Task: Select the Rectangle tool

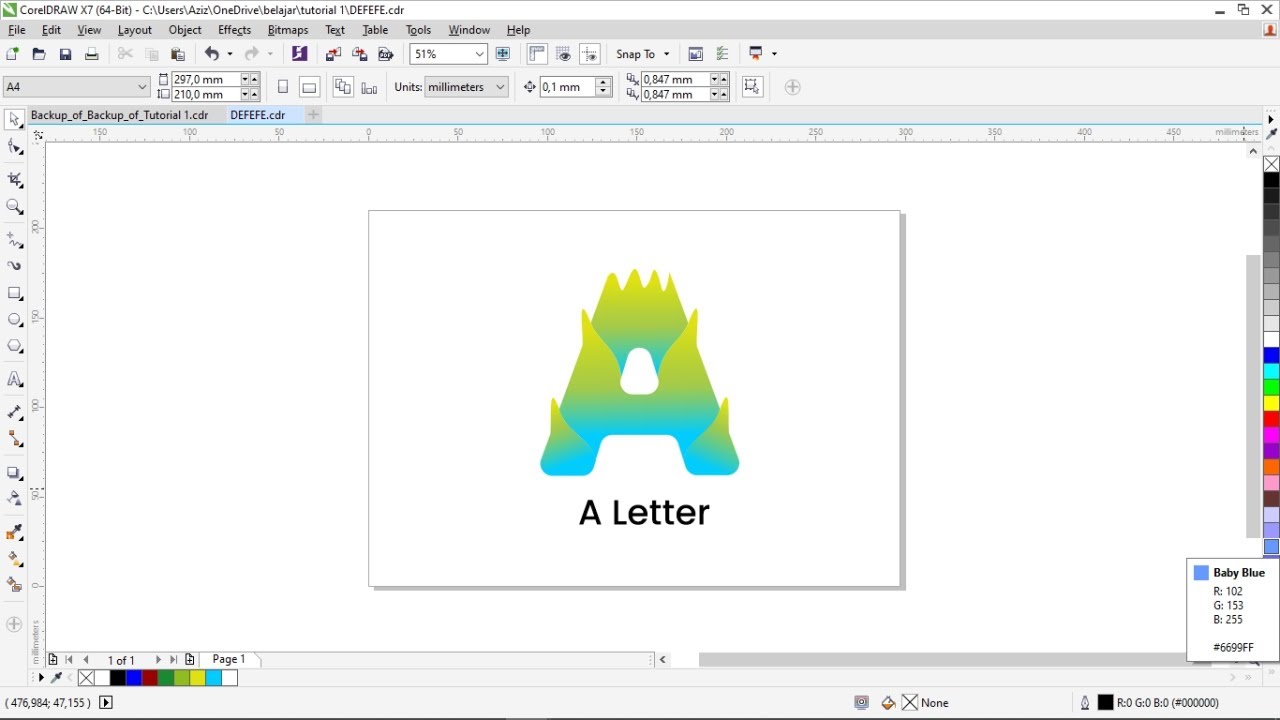Action: point(14,293)
